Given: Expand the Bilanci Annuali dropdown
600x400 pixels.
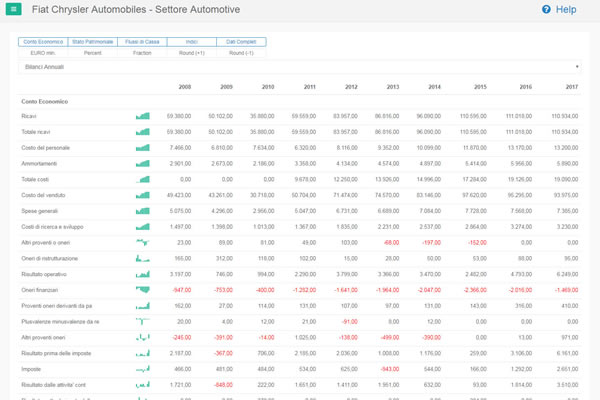Looking at the screenshot, I should pos(300,67).
